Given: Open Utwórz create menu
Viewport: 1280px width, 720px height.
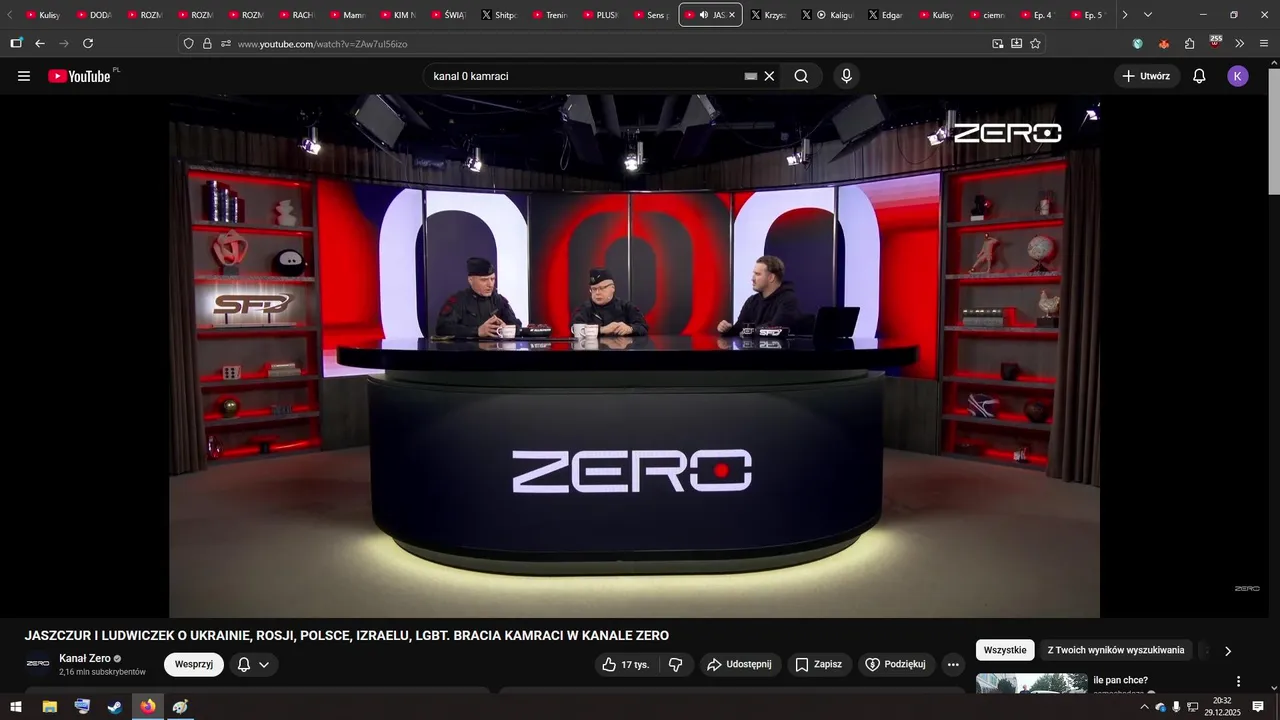Looking at the screenshot, I should tap(1147, 76).
